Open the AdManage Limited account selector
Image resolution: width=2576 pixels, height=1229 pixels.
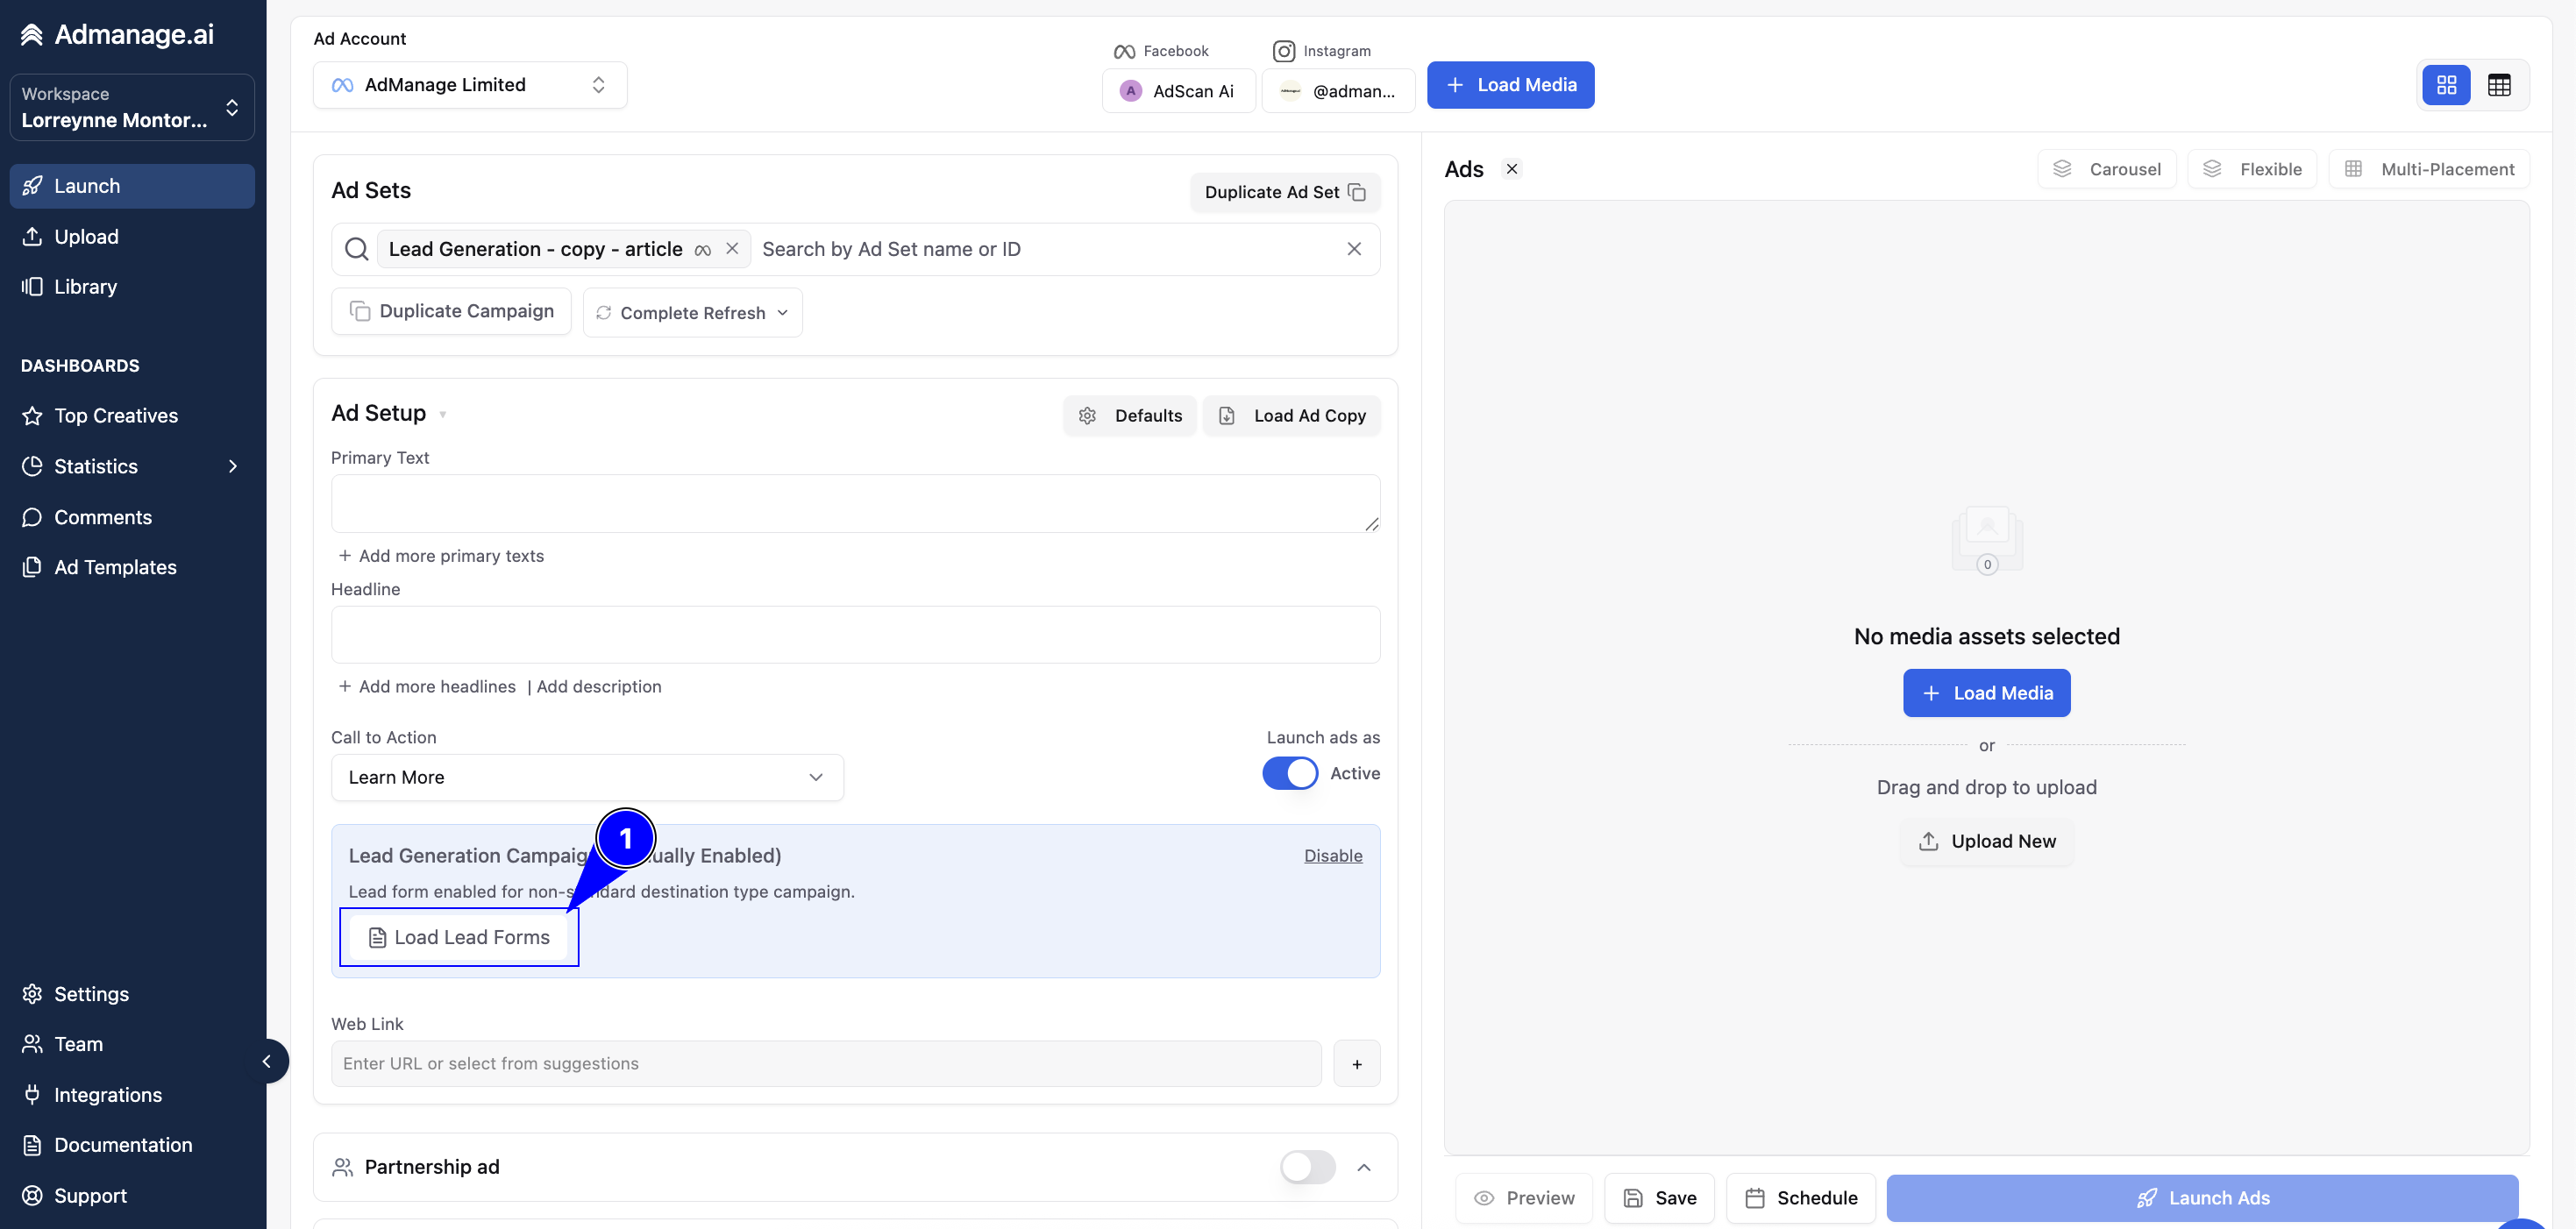tap(470, 85)
